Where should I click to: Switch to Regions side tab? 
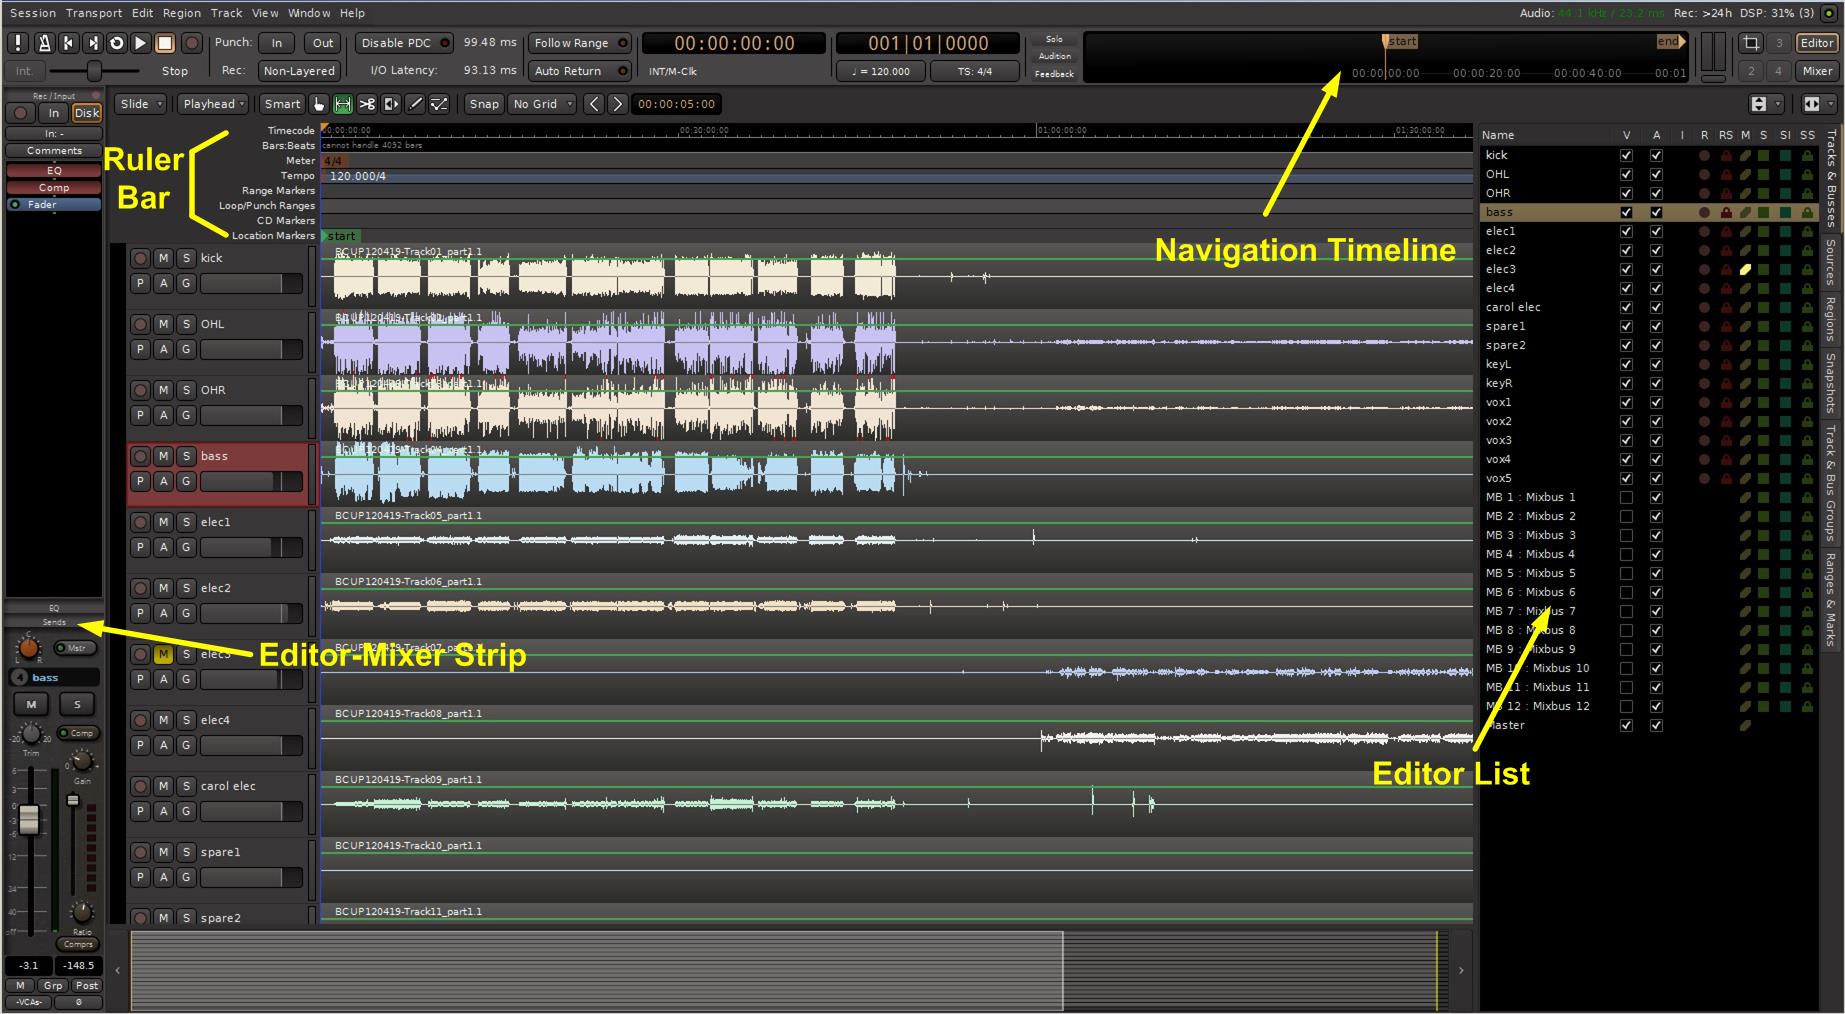(x=1832, y=319)
